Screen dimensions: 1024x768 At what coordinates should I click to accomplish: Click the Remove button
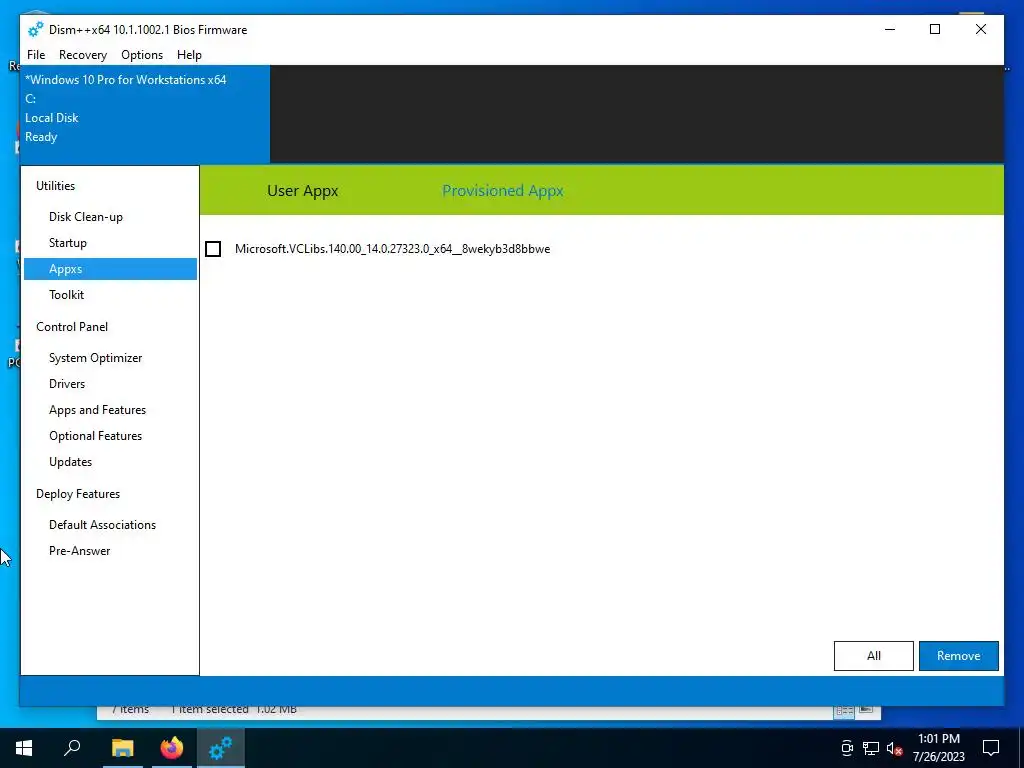[x=958, y=656]
